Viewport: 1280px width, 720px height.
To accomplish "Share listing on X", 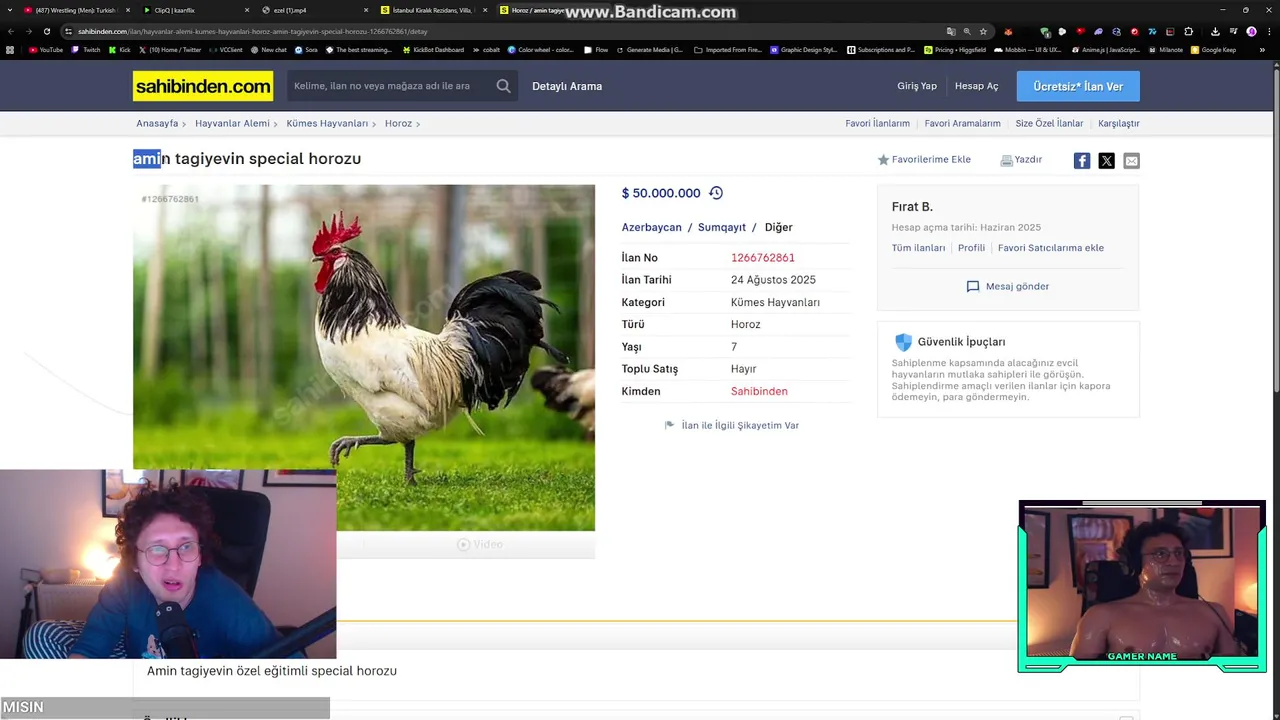I will click(x=1107, y=161).
